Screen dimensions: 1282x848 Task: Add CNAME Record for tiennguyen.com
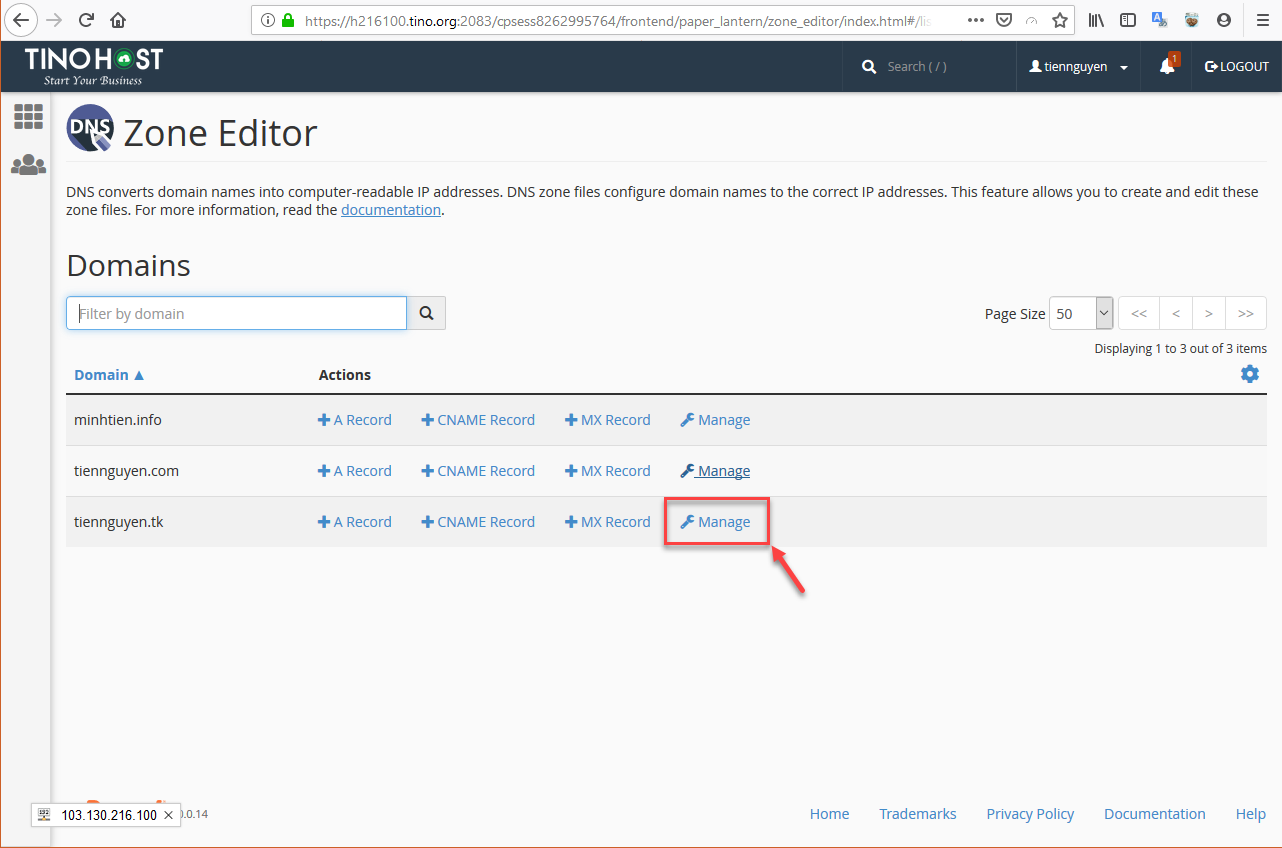(478, 471)
